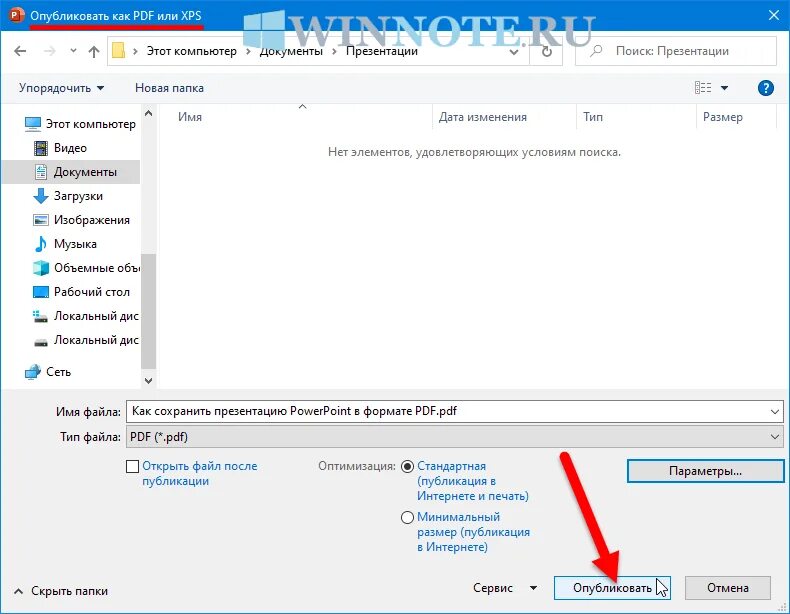Refresh the Презентации folder view

tap(547, 51)
